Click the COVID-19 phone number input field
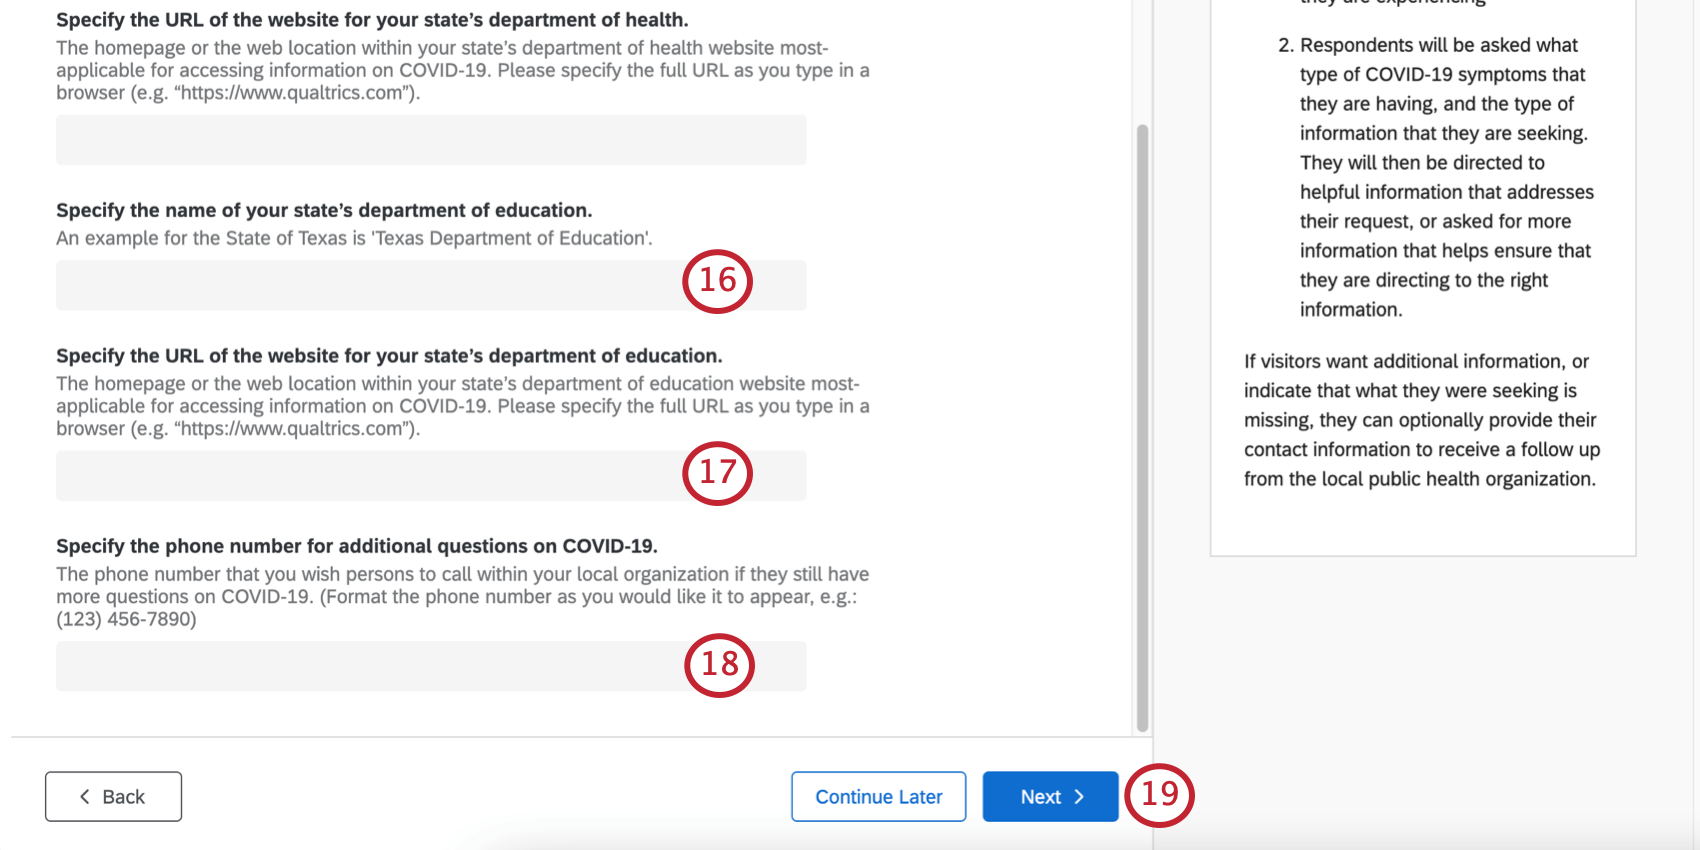The height and width of the screenshot is (850, 1700). click(360, 666)
